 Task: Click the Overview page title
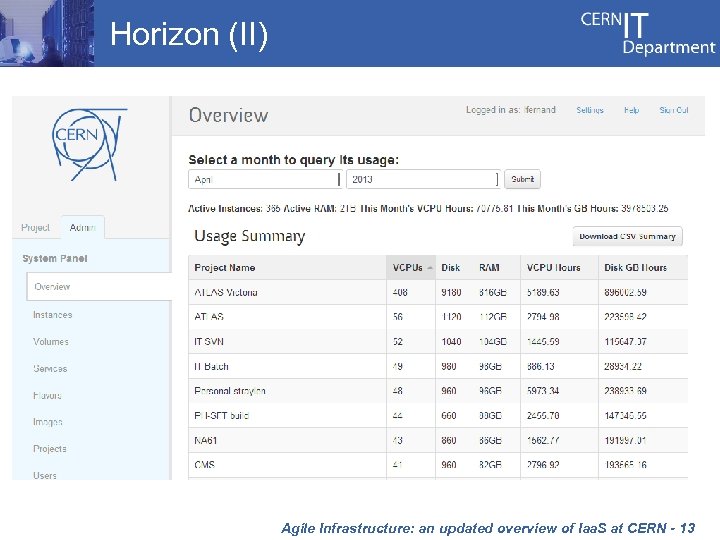228,115
